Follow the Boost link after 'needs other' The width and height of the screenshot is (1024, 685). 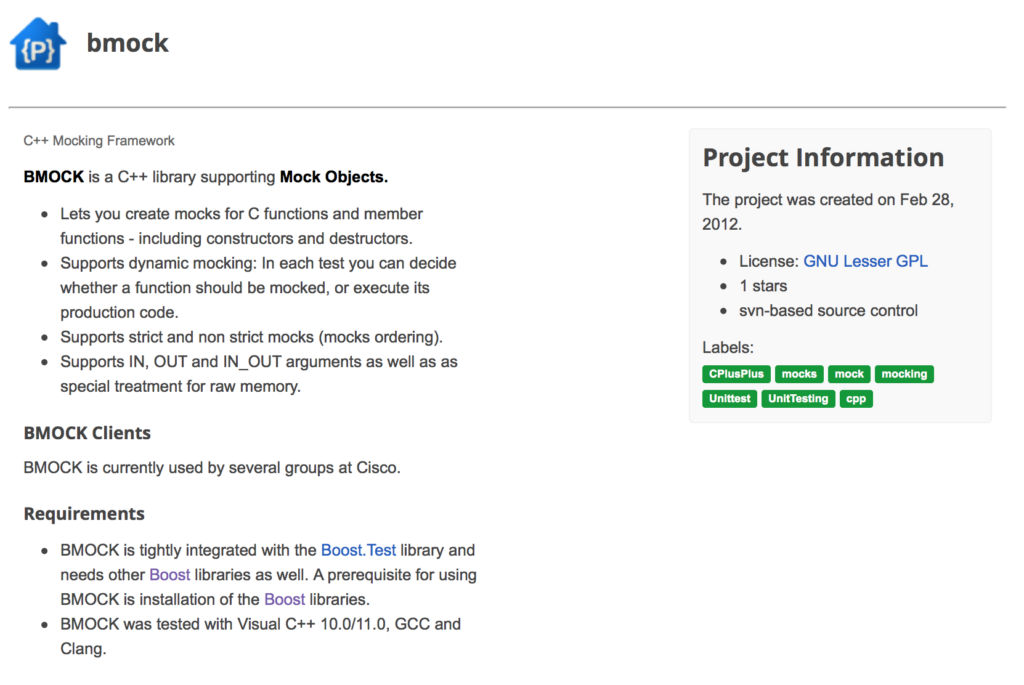pyautogui.click(x=170, y=575)
